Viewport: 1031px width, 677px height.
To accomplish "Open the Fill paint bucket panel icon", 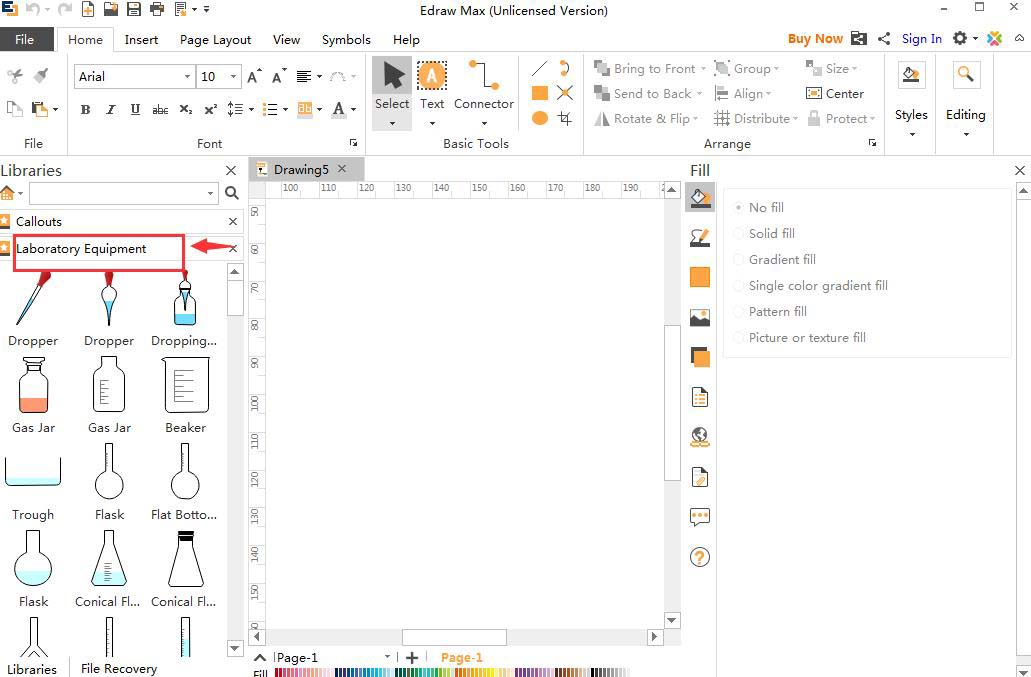I will tap(700, 197).
